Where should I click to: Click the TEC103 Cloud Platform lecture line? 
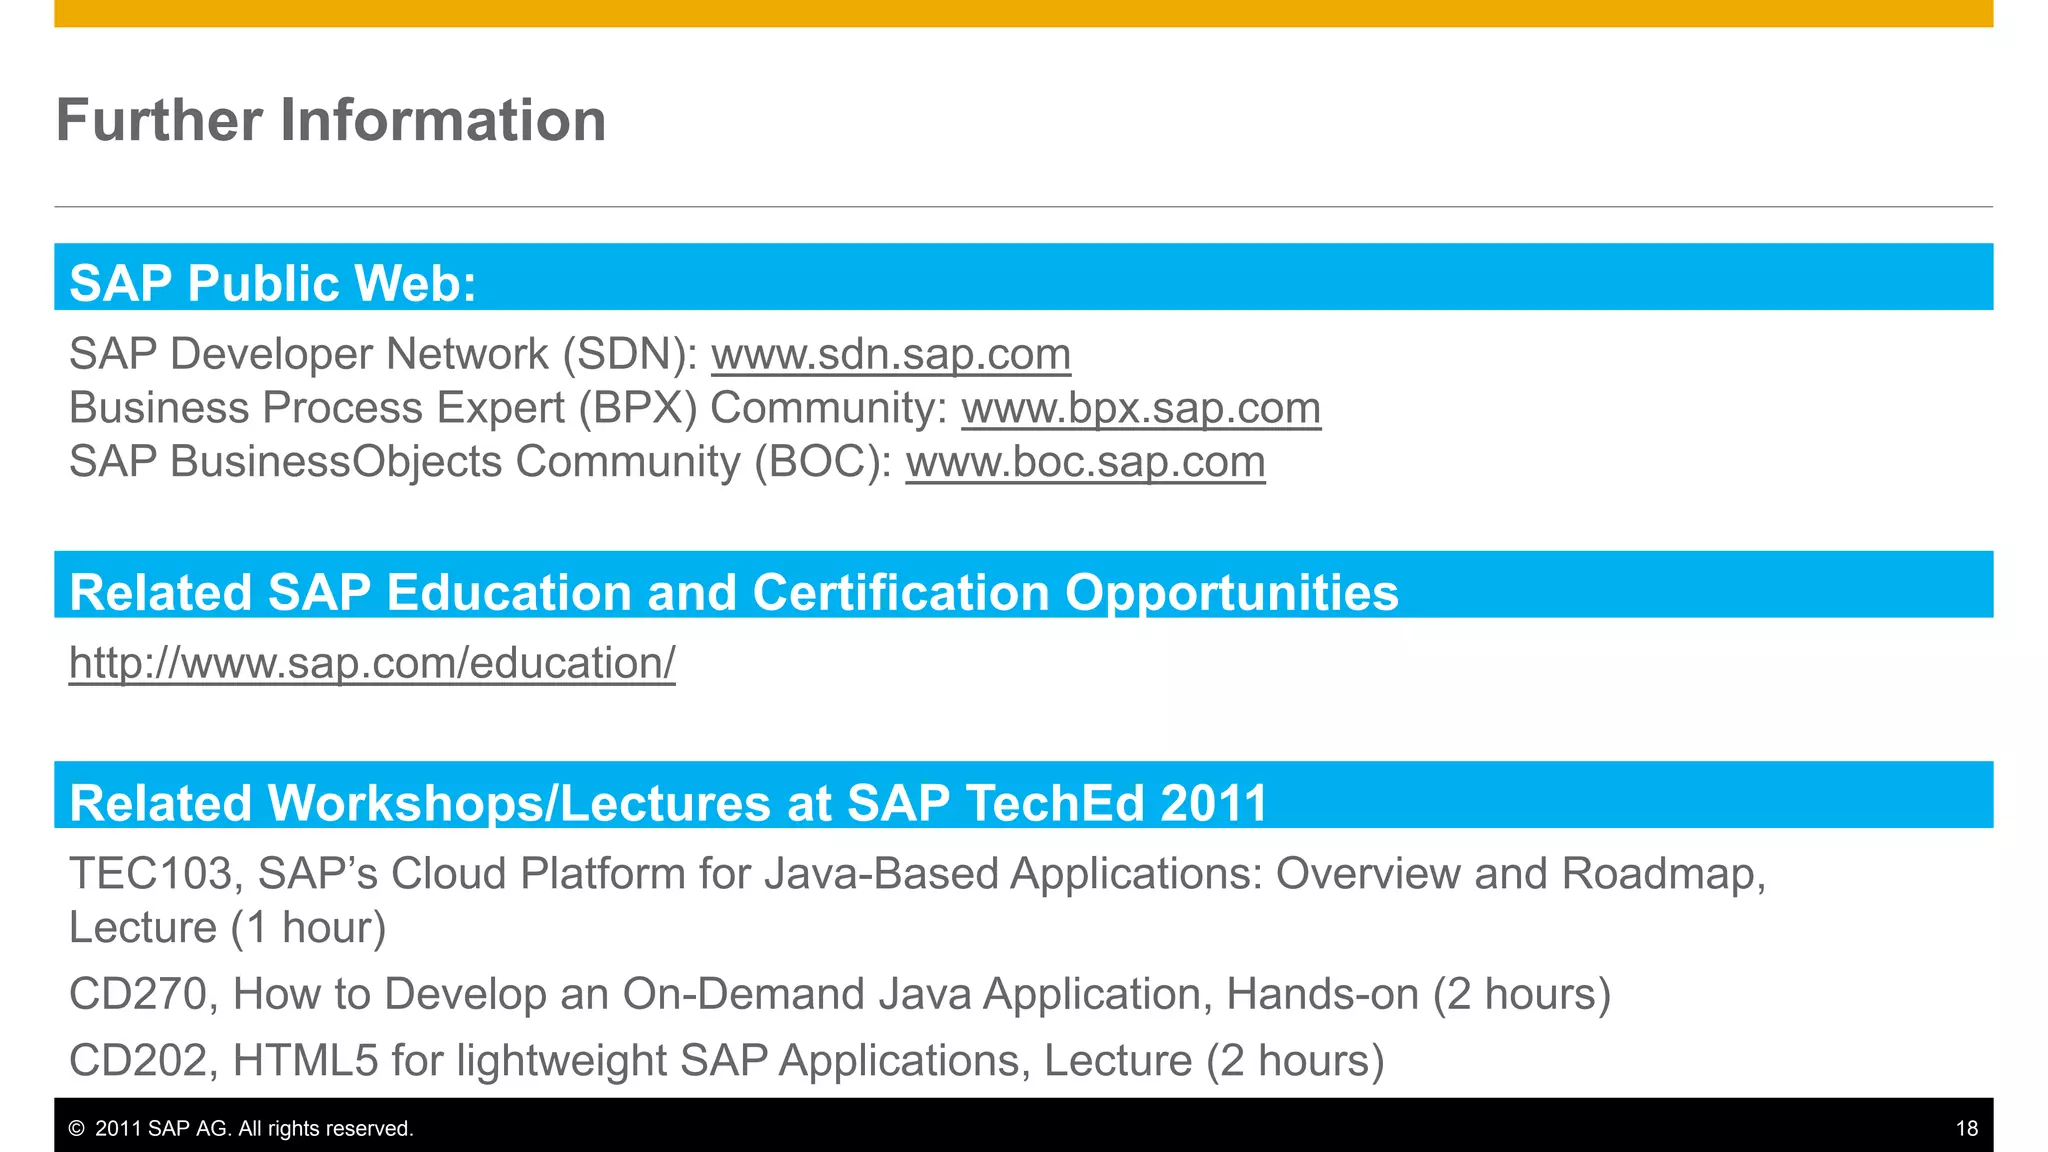tap(916, 874)
